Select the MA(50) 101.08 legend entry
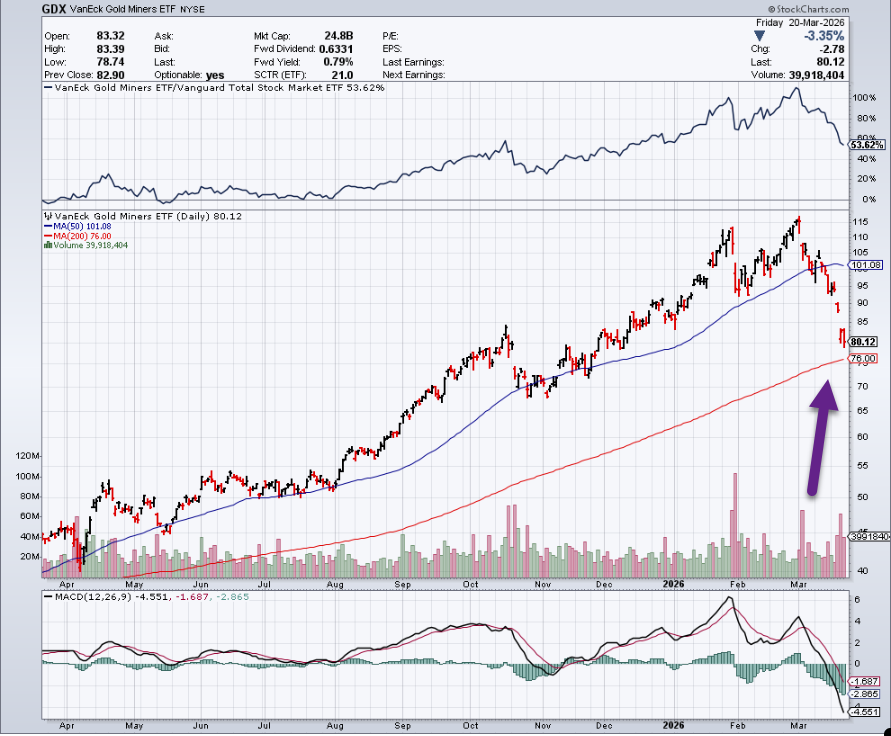Screen dimensions: 891x736 76,226
